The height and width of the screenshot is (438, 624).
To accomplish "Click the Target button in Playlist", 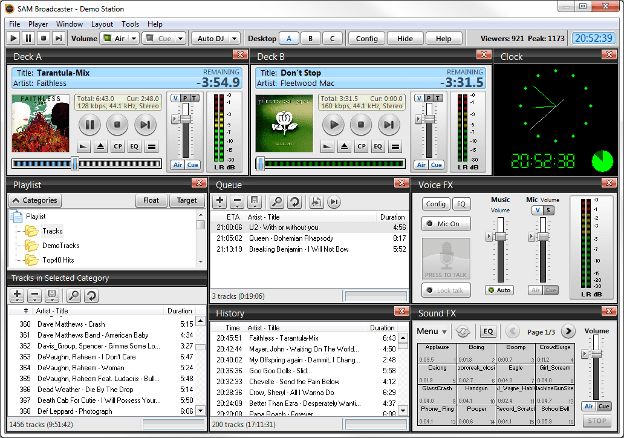I will pyautogui.click(x=187, y=201).
